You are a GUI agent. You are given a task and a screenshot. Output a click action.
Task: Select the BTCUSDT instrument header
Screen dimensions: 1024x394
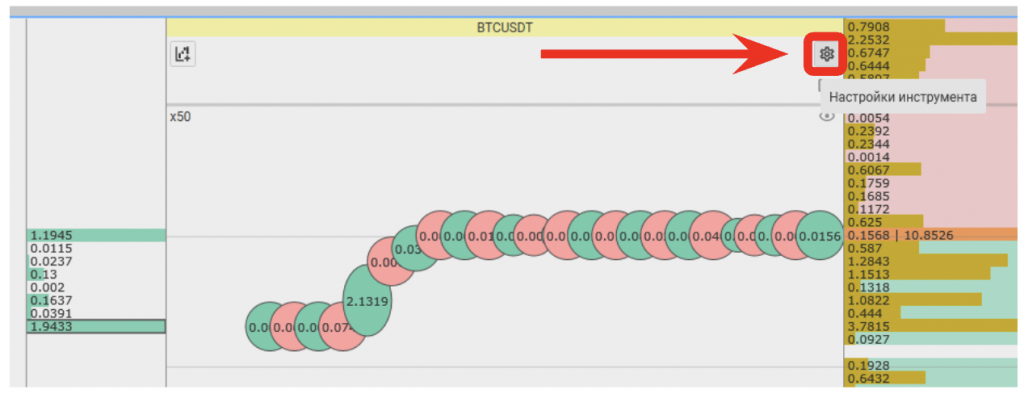pos(505,28)
